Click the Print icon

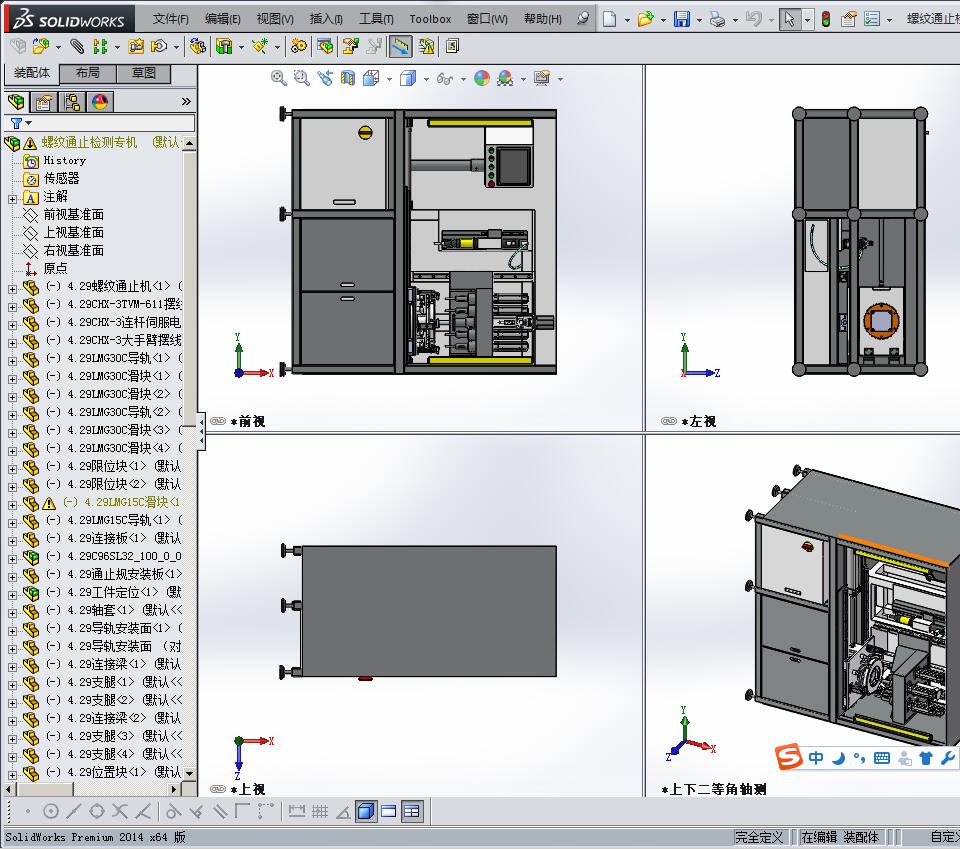pos(717,20)
